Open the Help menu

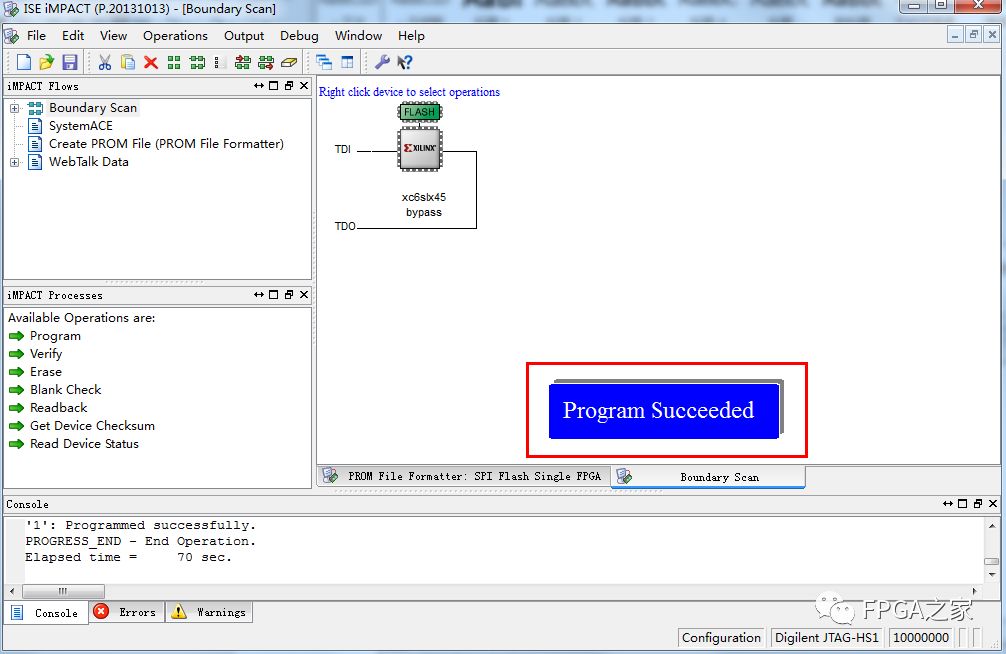pos(411,36)
